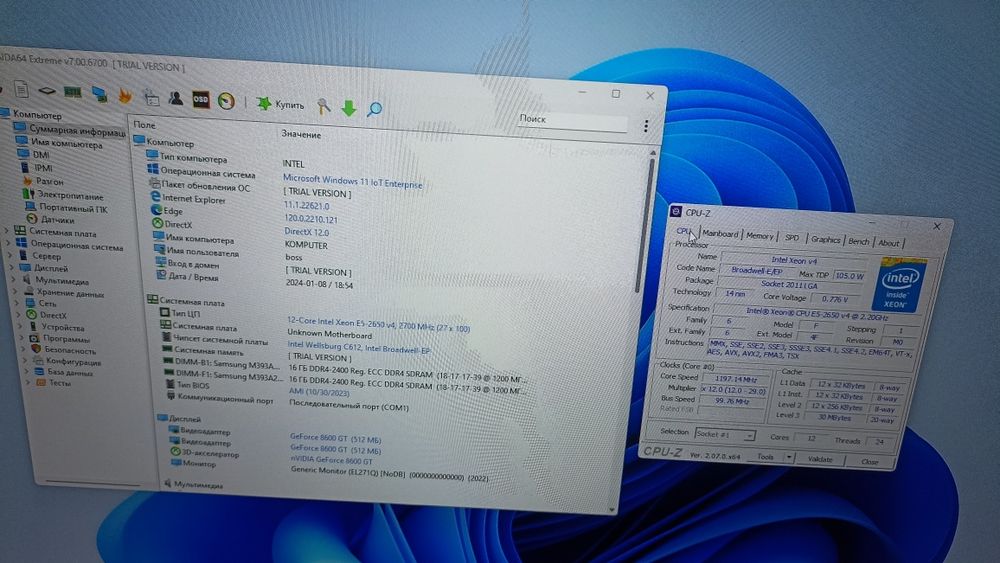Open the three-dot menu next to Поиск
Image resolution: width=1000 pixels, height=563 pixels.
[646, 126]
